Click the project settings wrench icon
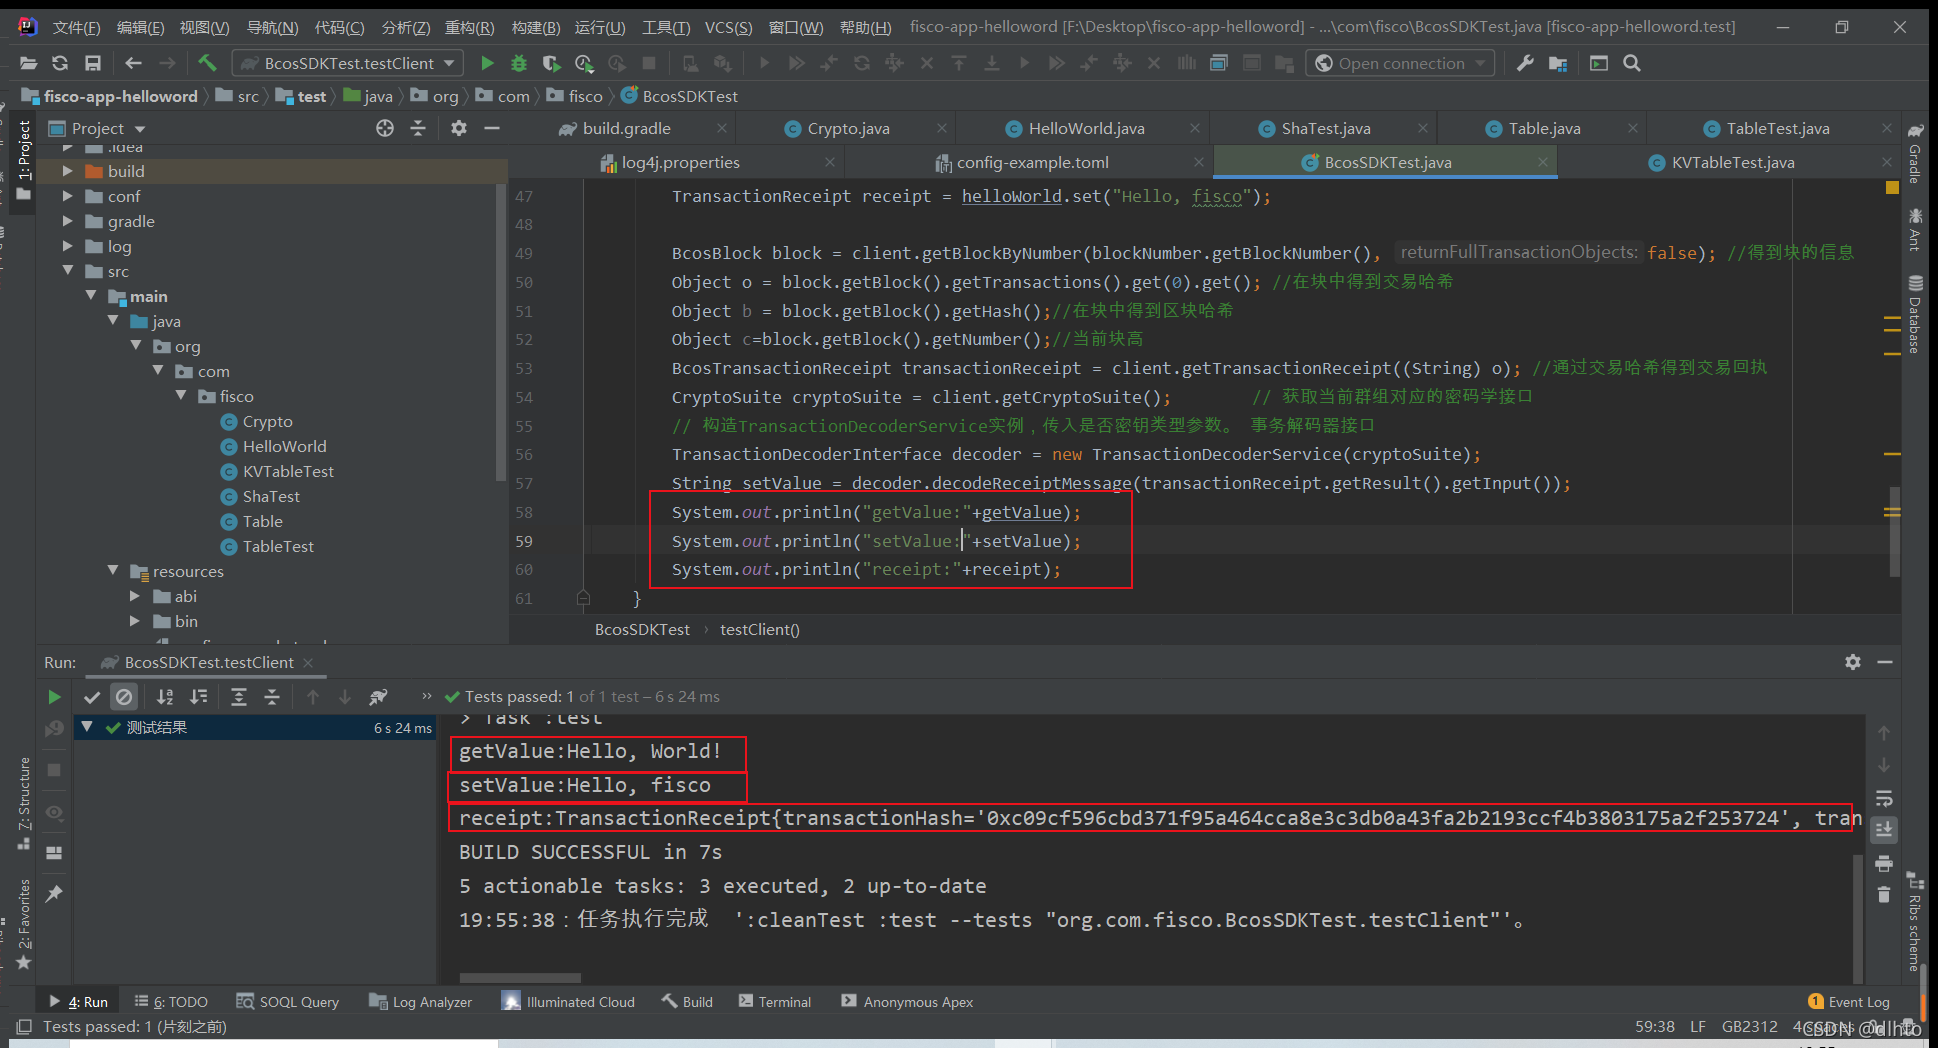Image resolution: width=1938 pixels, height=1048 pixels. click(x=1525, y=63)
